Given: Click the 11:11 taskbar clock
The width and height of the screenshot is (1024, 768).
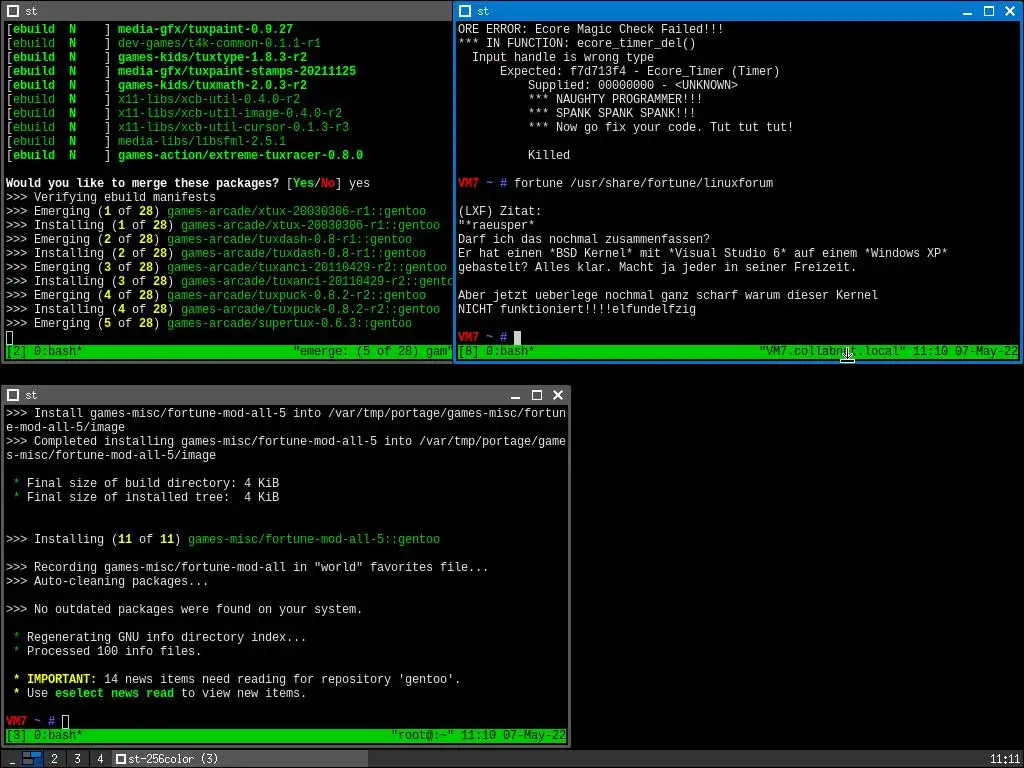Looking at the screenshot, I should tap(1004, 759).
